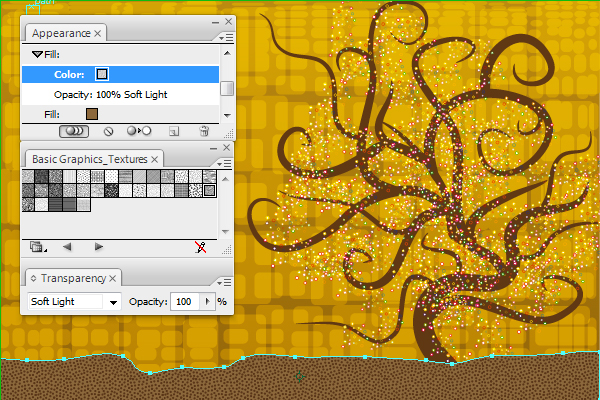
Task: Select the Transparency tab
Action: (73, 278)
